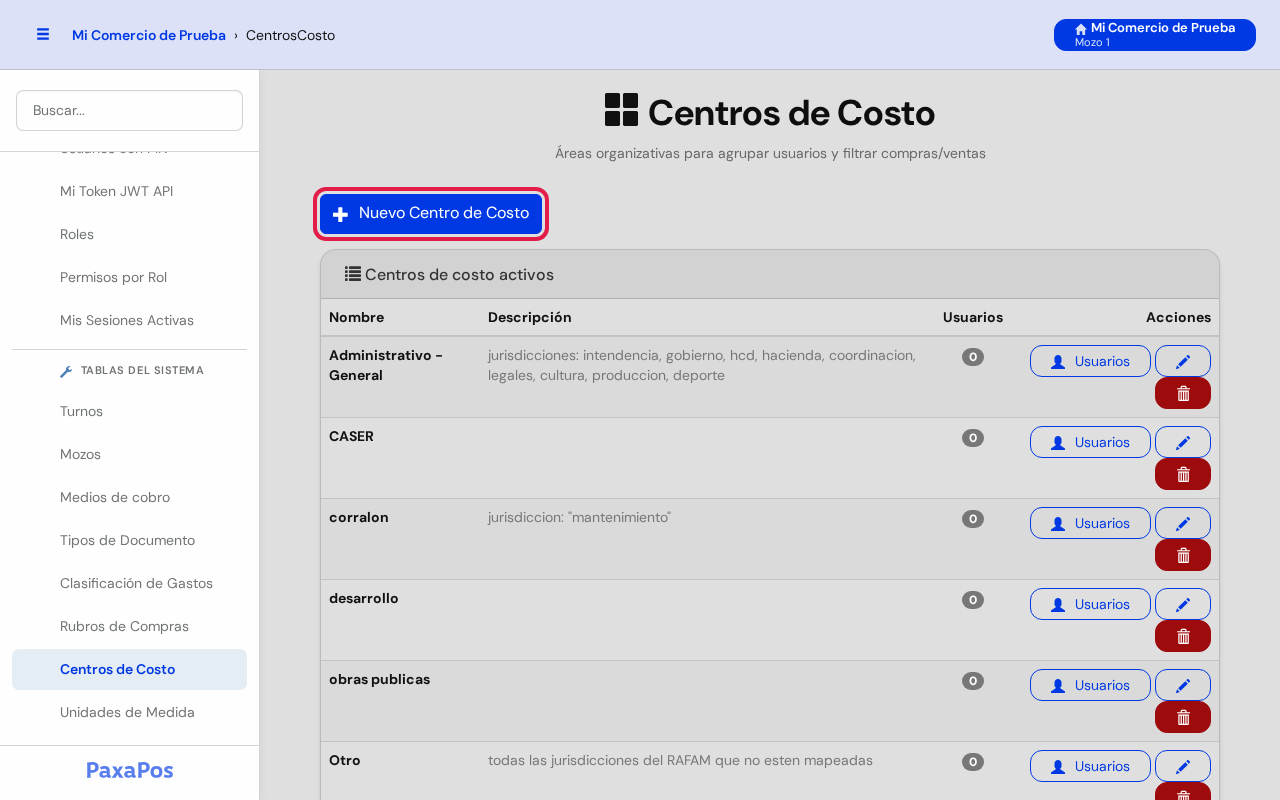Open the Roles menu item

coord(129,234)
